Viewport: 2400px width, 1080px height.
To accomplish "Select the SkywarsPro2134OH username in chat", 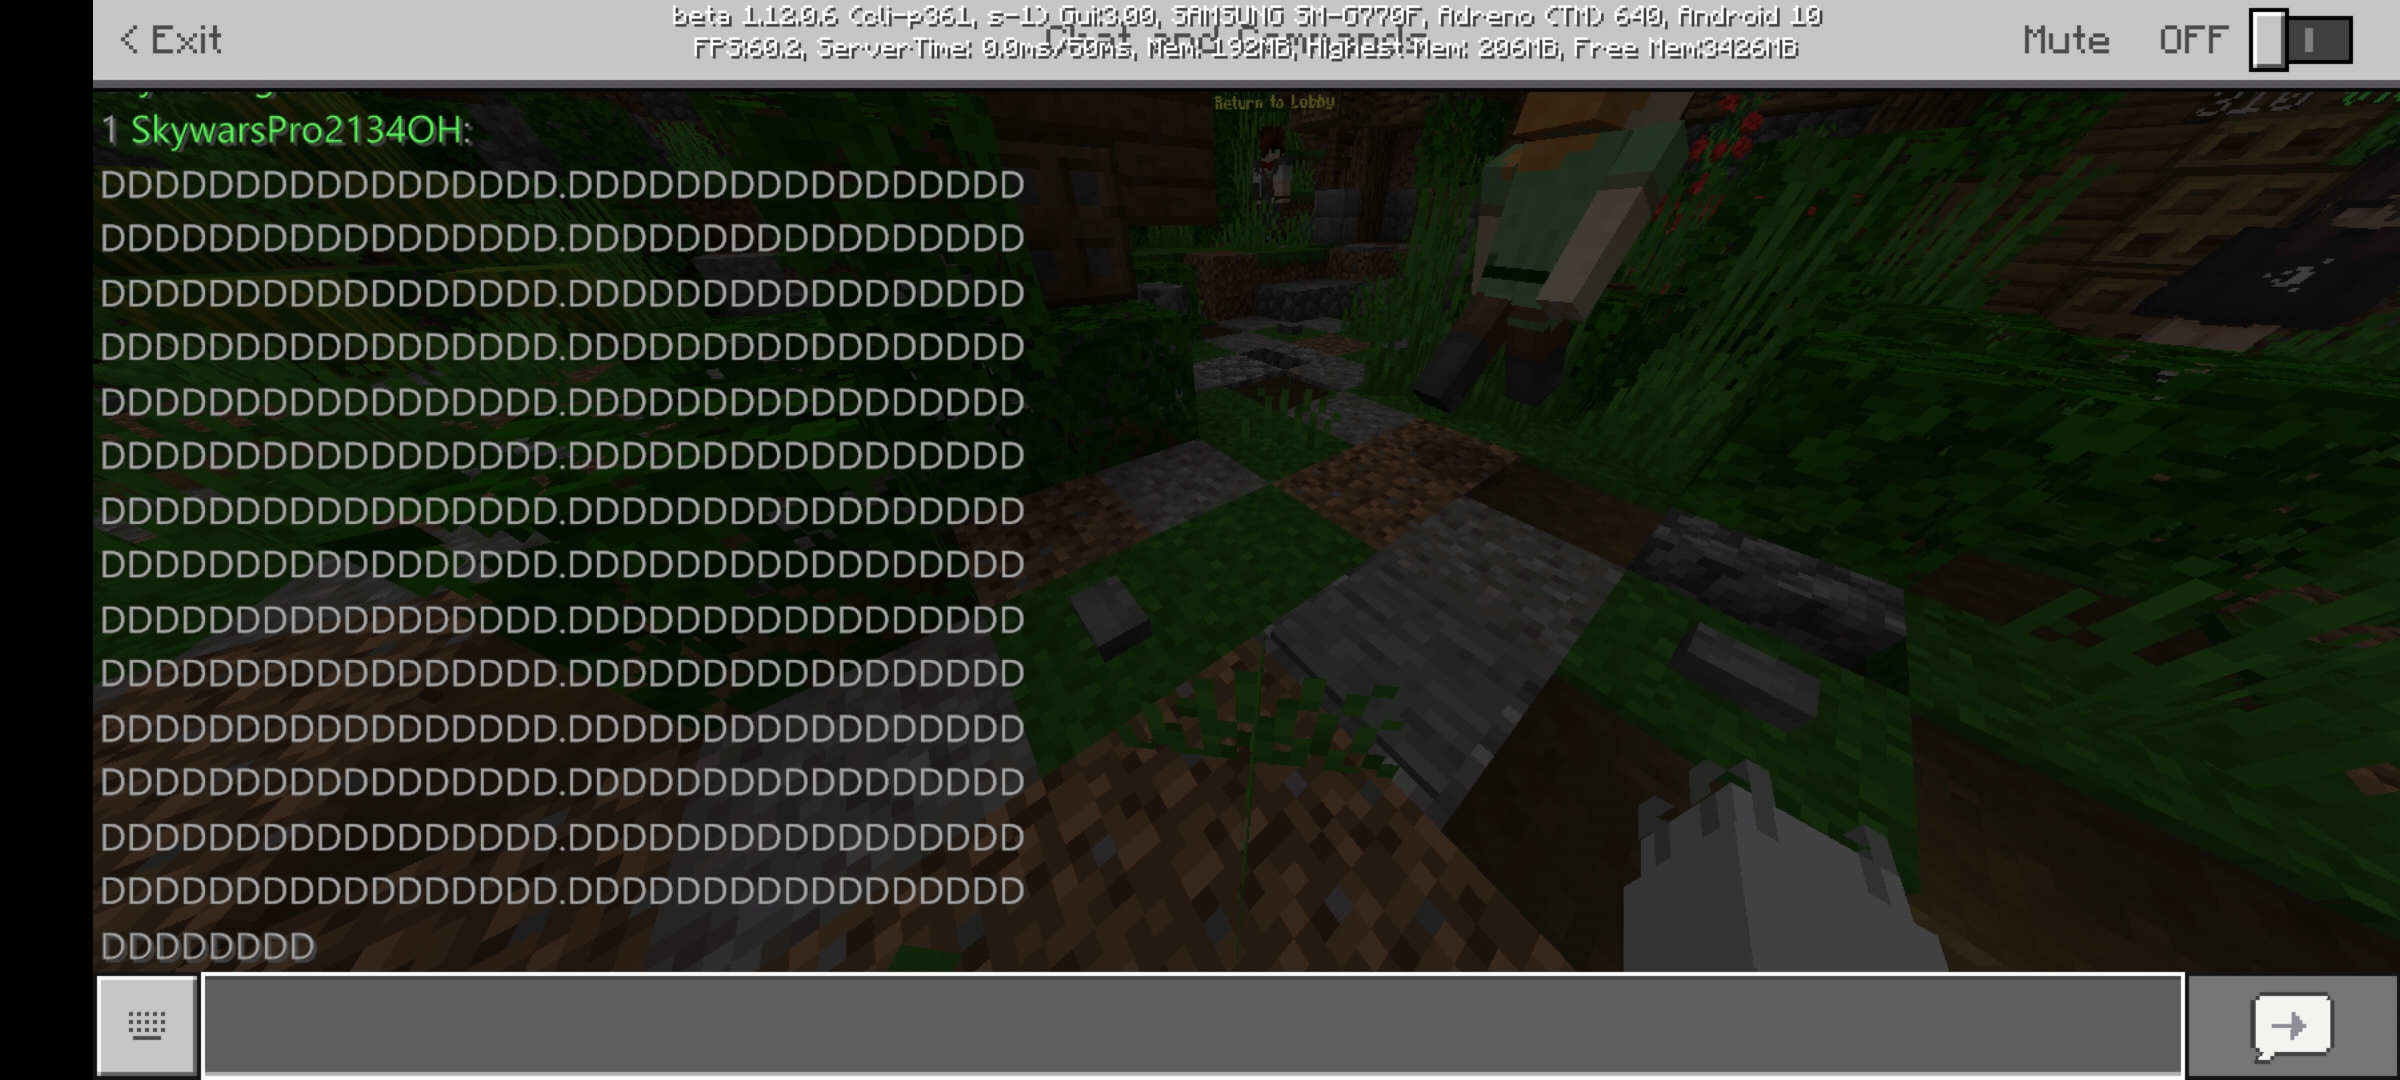I will [x=297, y=130].
